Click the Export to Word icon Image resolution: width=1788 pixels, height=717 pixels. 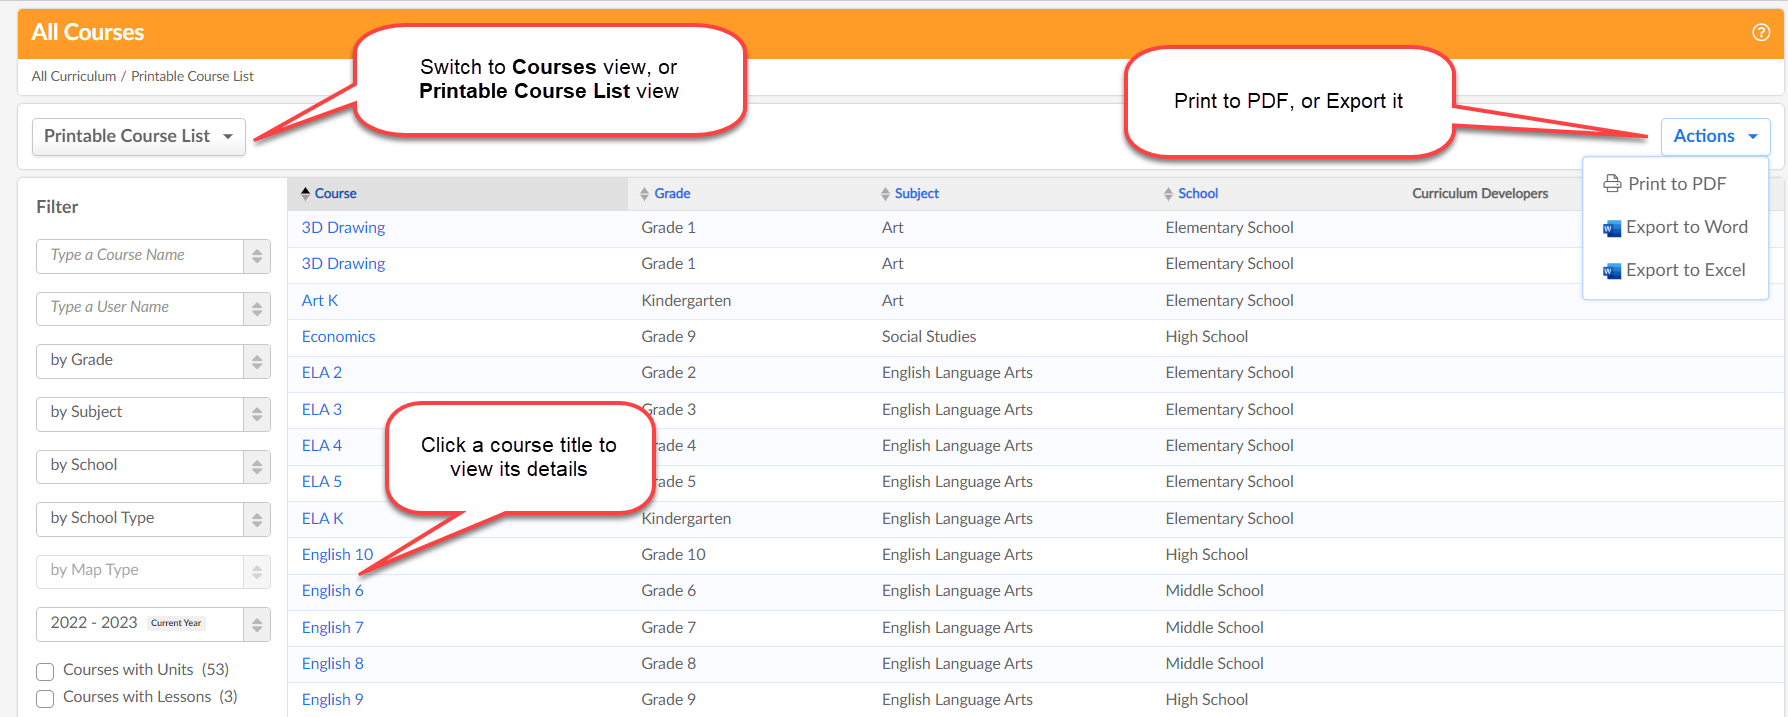(x=1612, y=228)
